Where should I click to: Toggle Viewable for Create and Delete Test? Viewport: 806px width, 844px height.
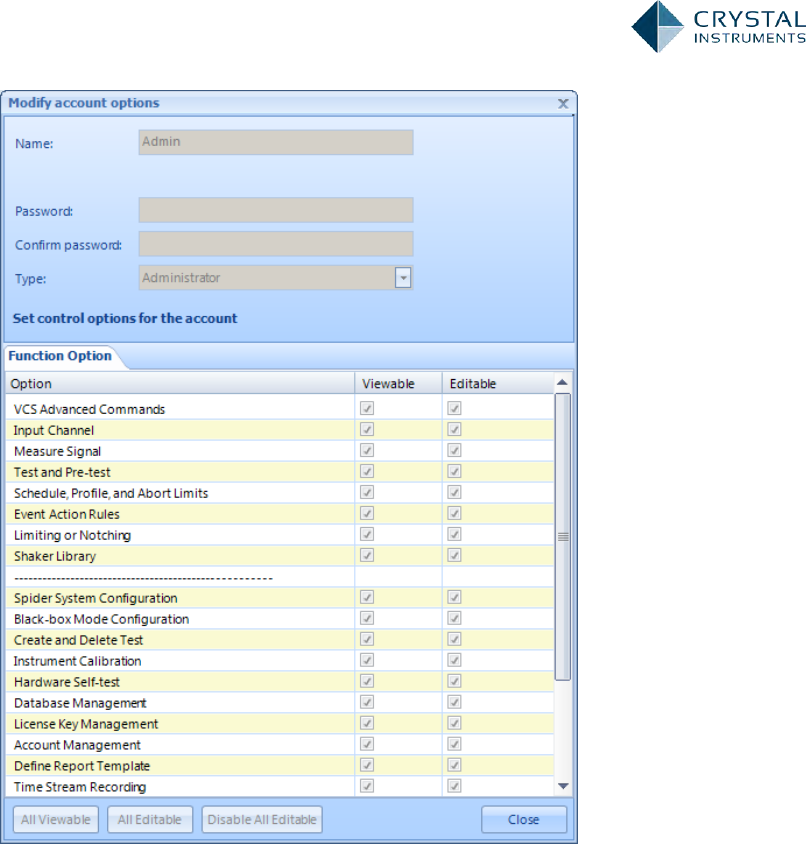pyautogui.click(x=367, y=639)
